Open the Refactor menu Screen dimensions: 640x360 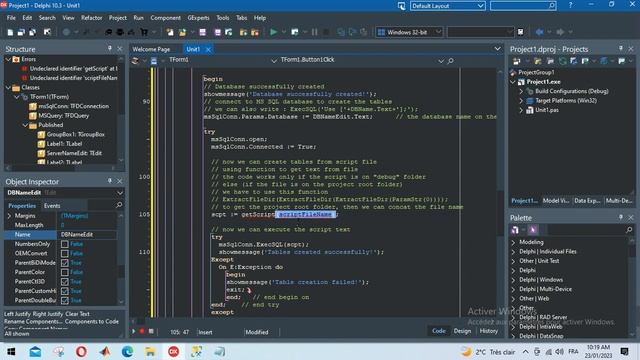[x=91, y=18]
